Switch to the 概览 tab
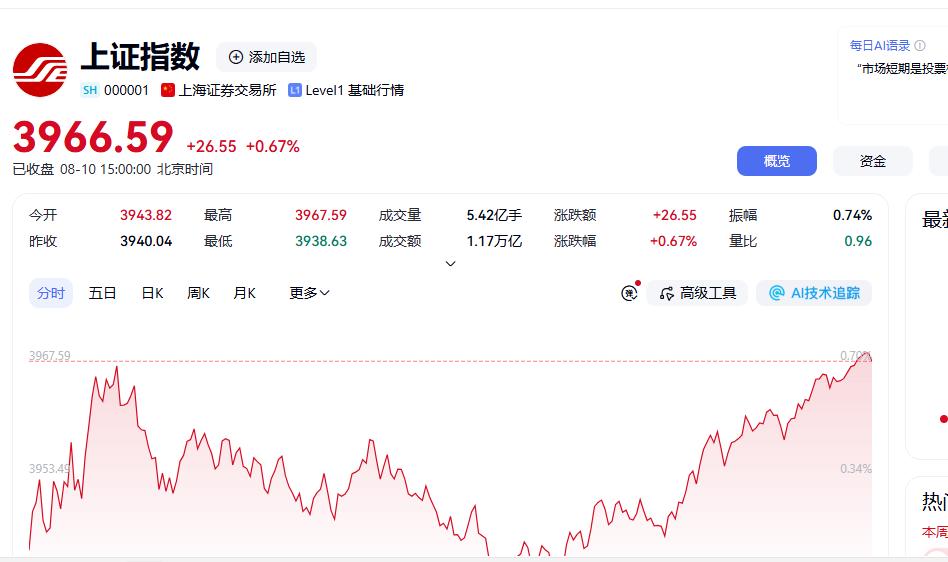This screenshot has height=562, width=948. (776, 161)
